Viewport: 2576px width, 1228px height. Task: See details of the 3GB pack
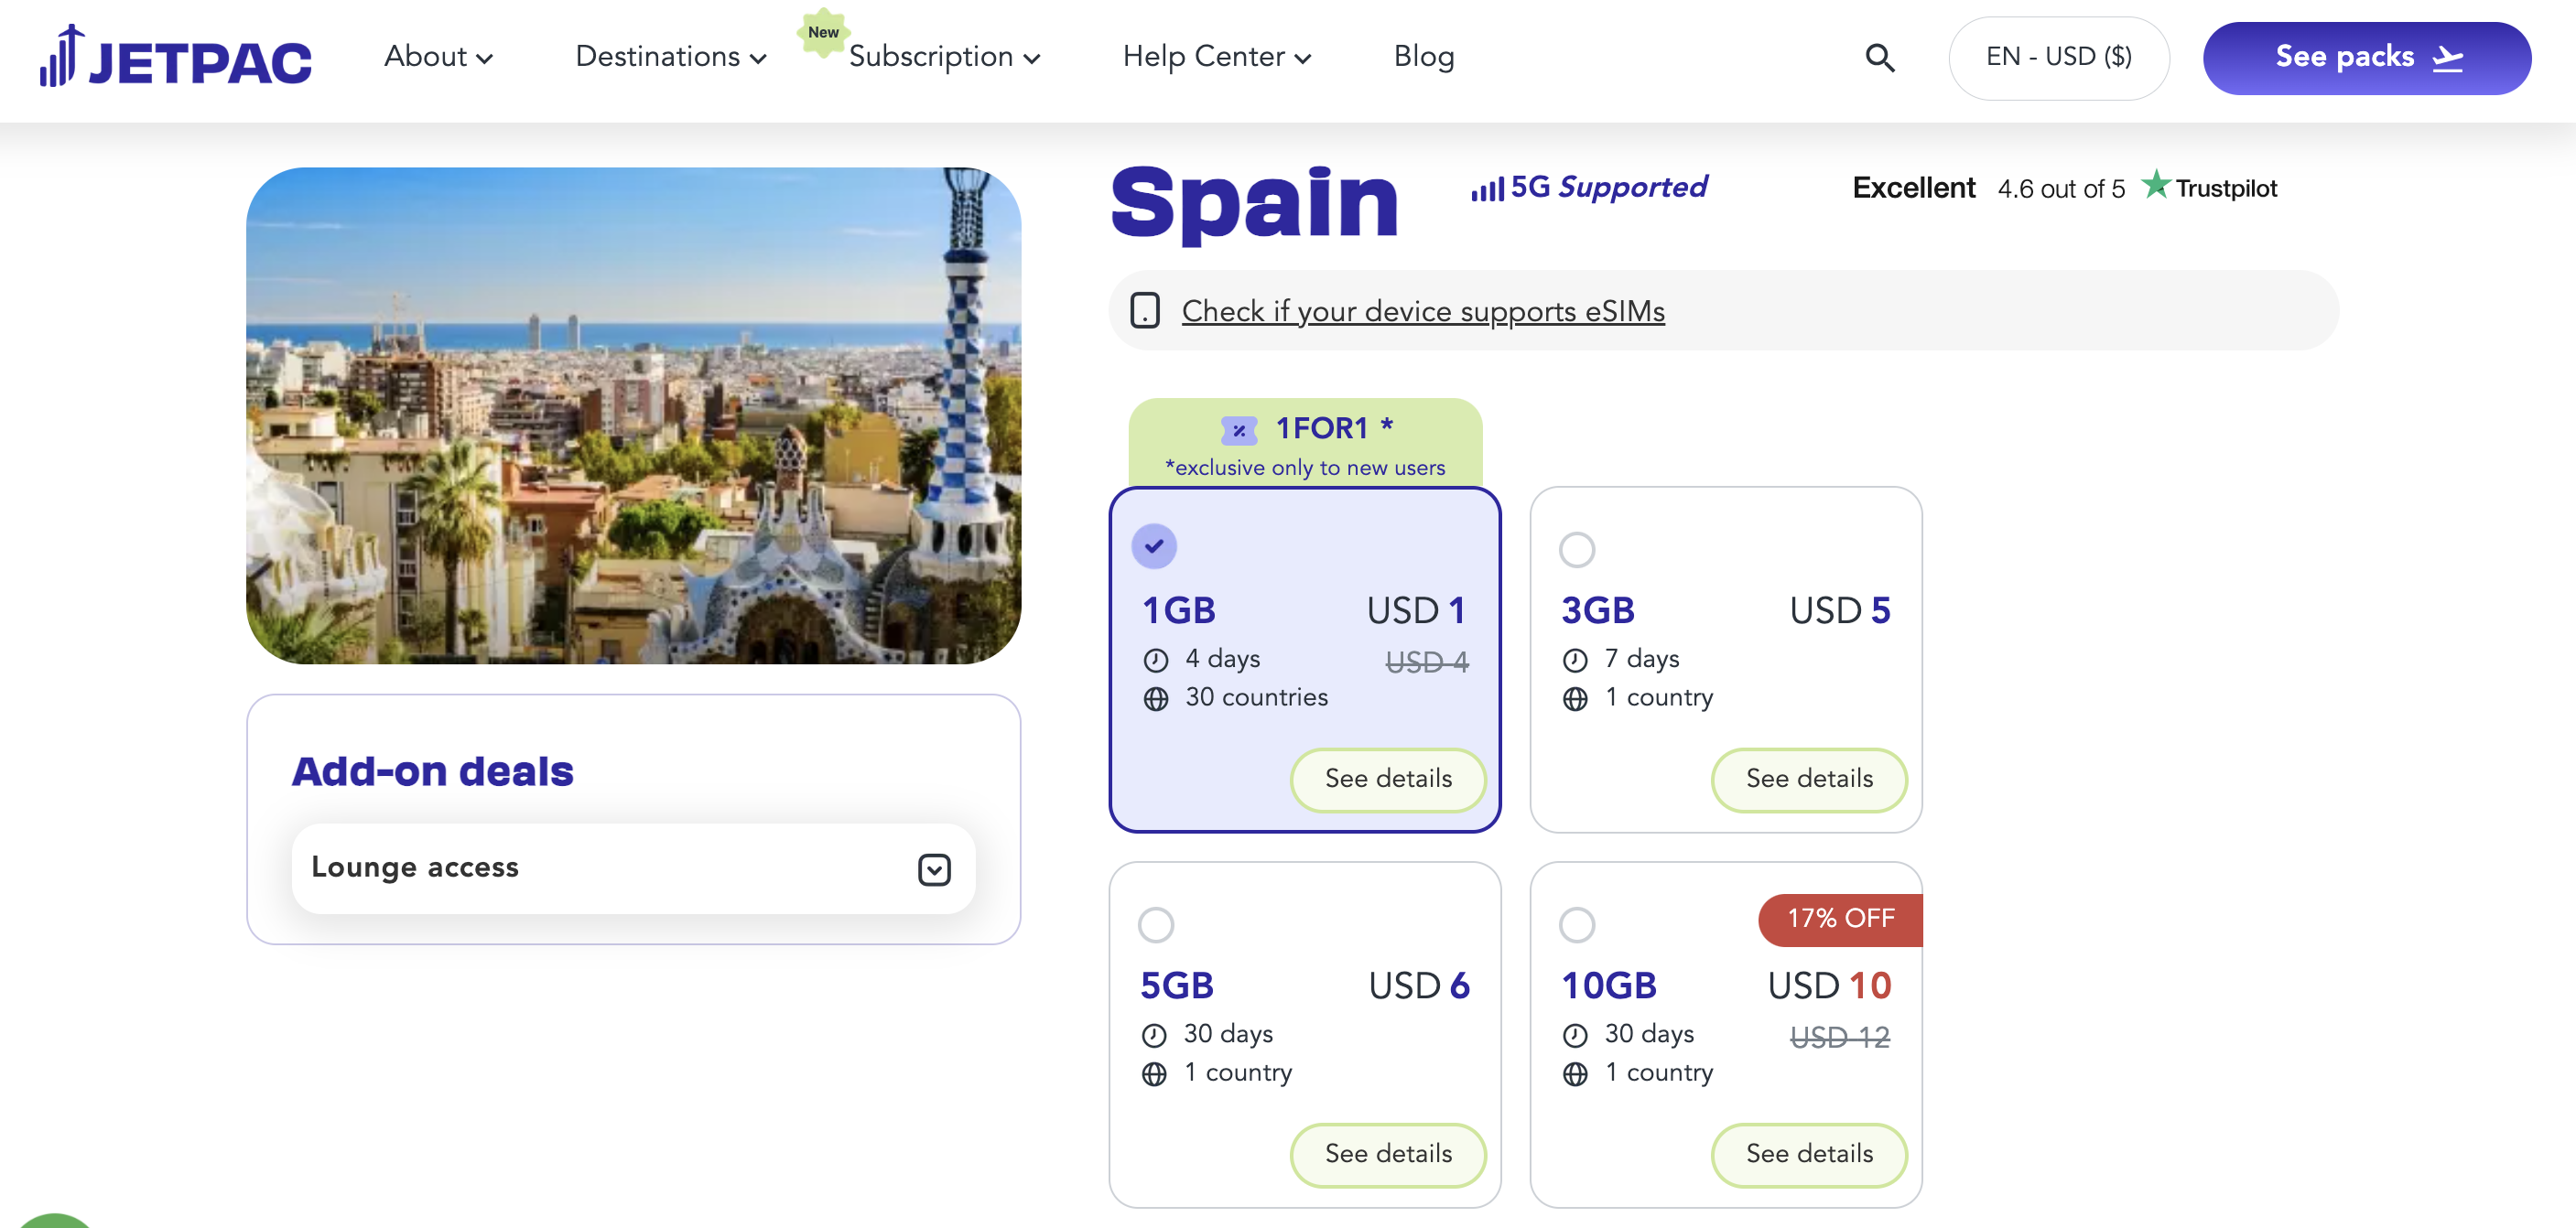click(x=1808, y=779)
